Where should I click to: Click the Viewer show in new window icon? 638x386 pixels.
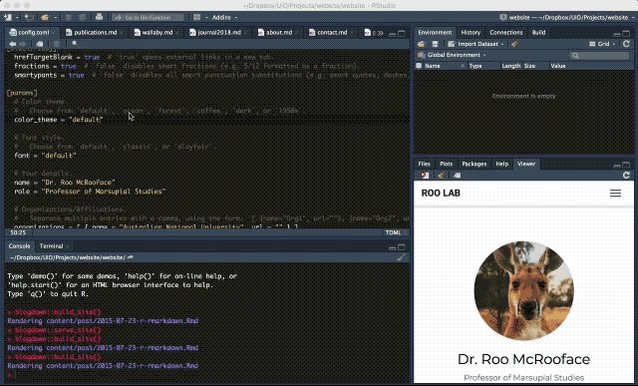tap(457, 175)
